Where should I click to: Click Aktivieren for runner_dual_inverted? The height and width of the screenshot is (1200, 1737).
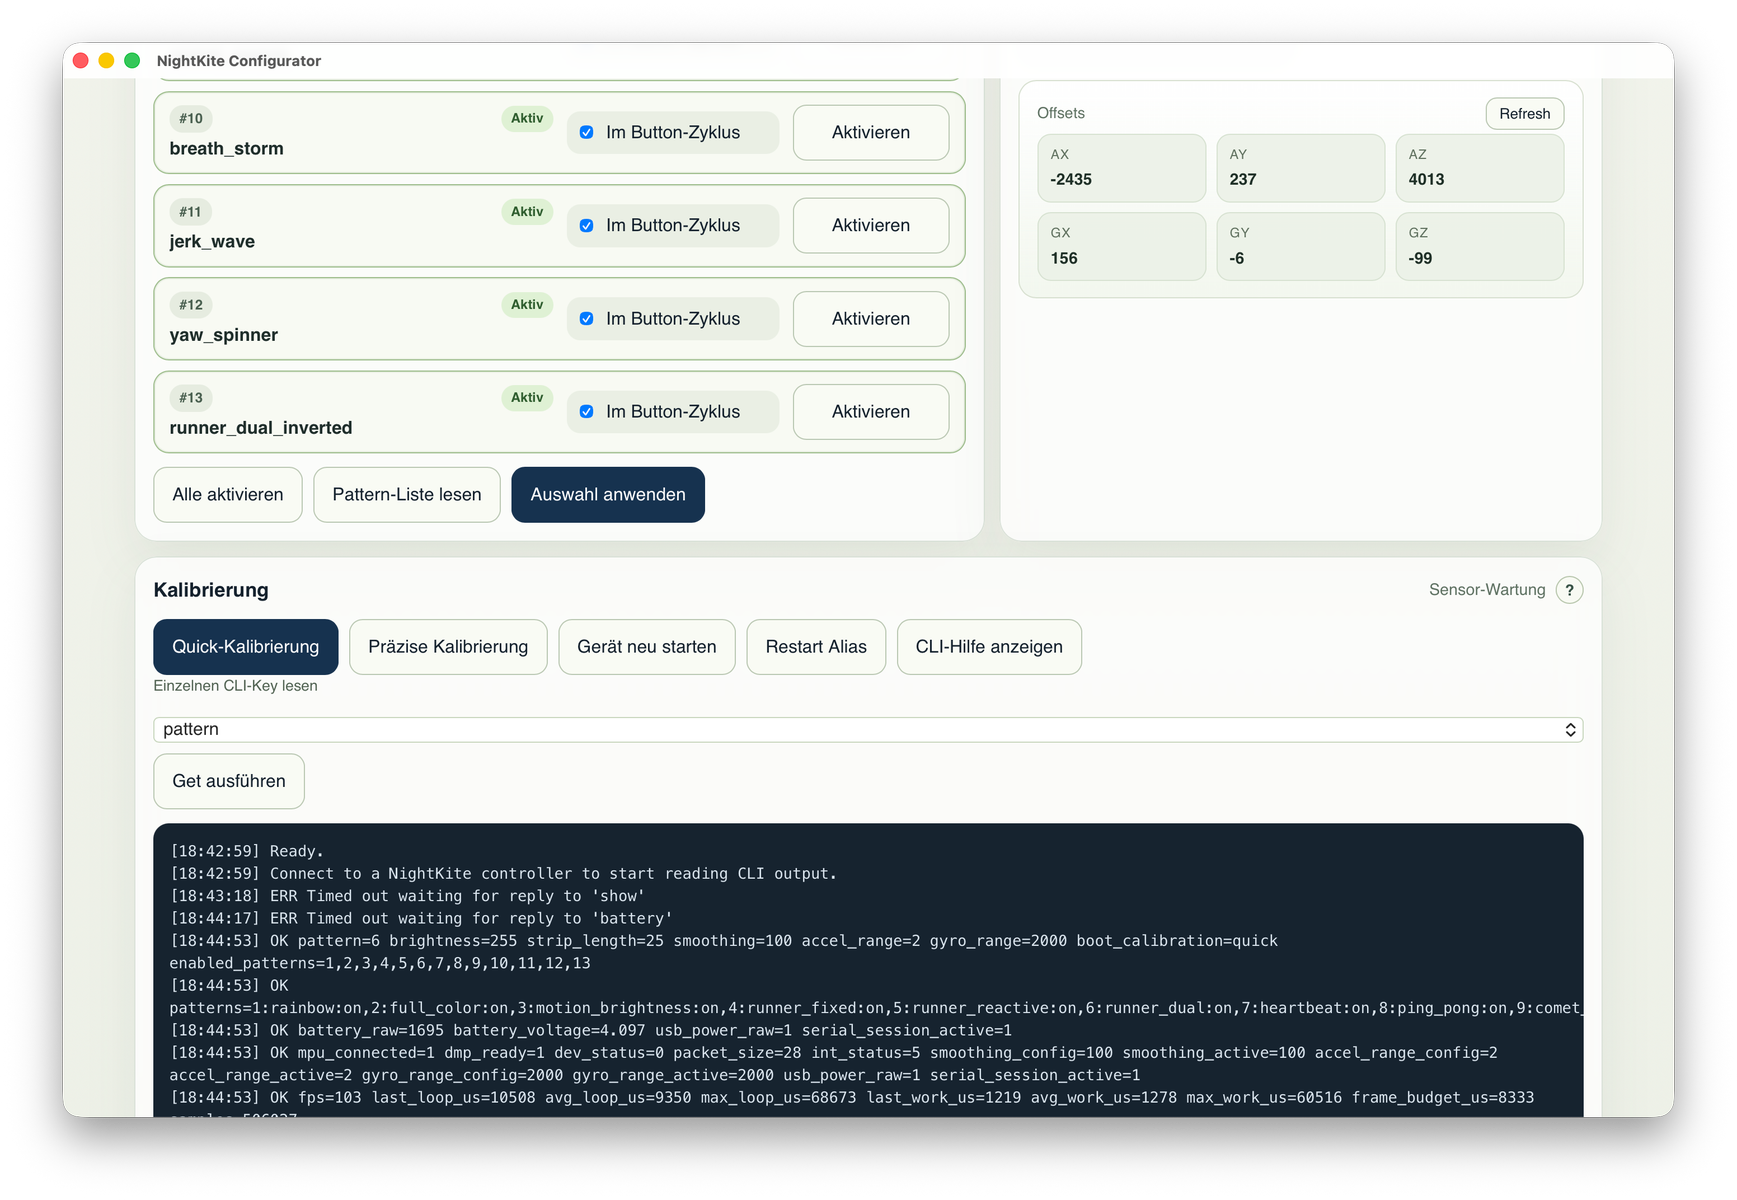[870, 412]
